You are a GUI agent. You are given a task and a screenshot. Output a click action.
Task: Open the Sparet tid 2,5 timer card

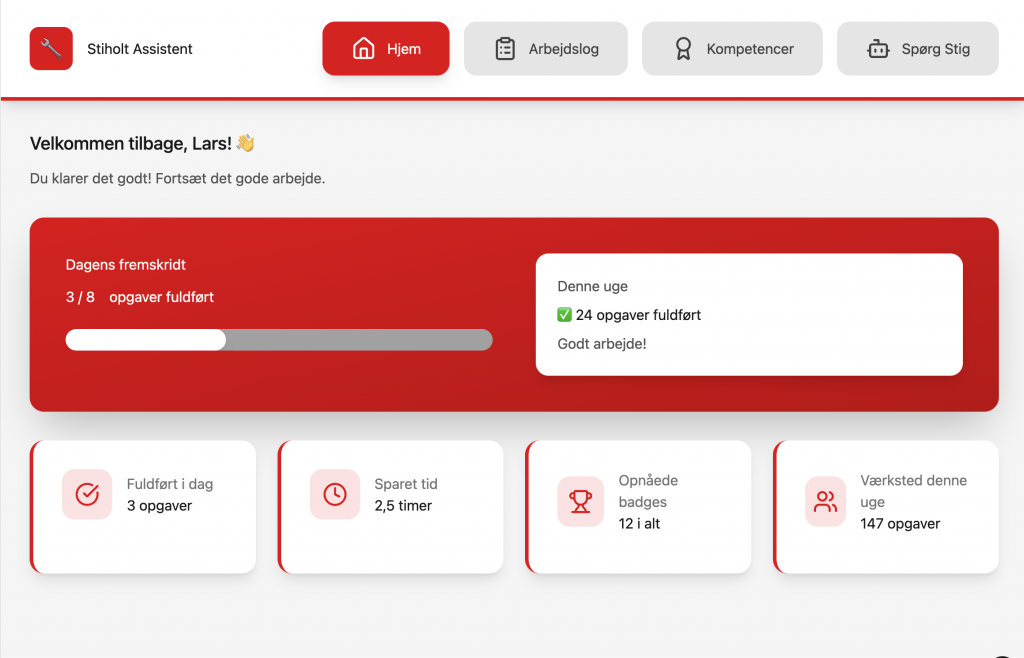[391, 507]
